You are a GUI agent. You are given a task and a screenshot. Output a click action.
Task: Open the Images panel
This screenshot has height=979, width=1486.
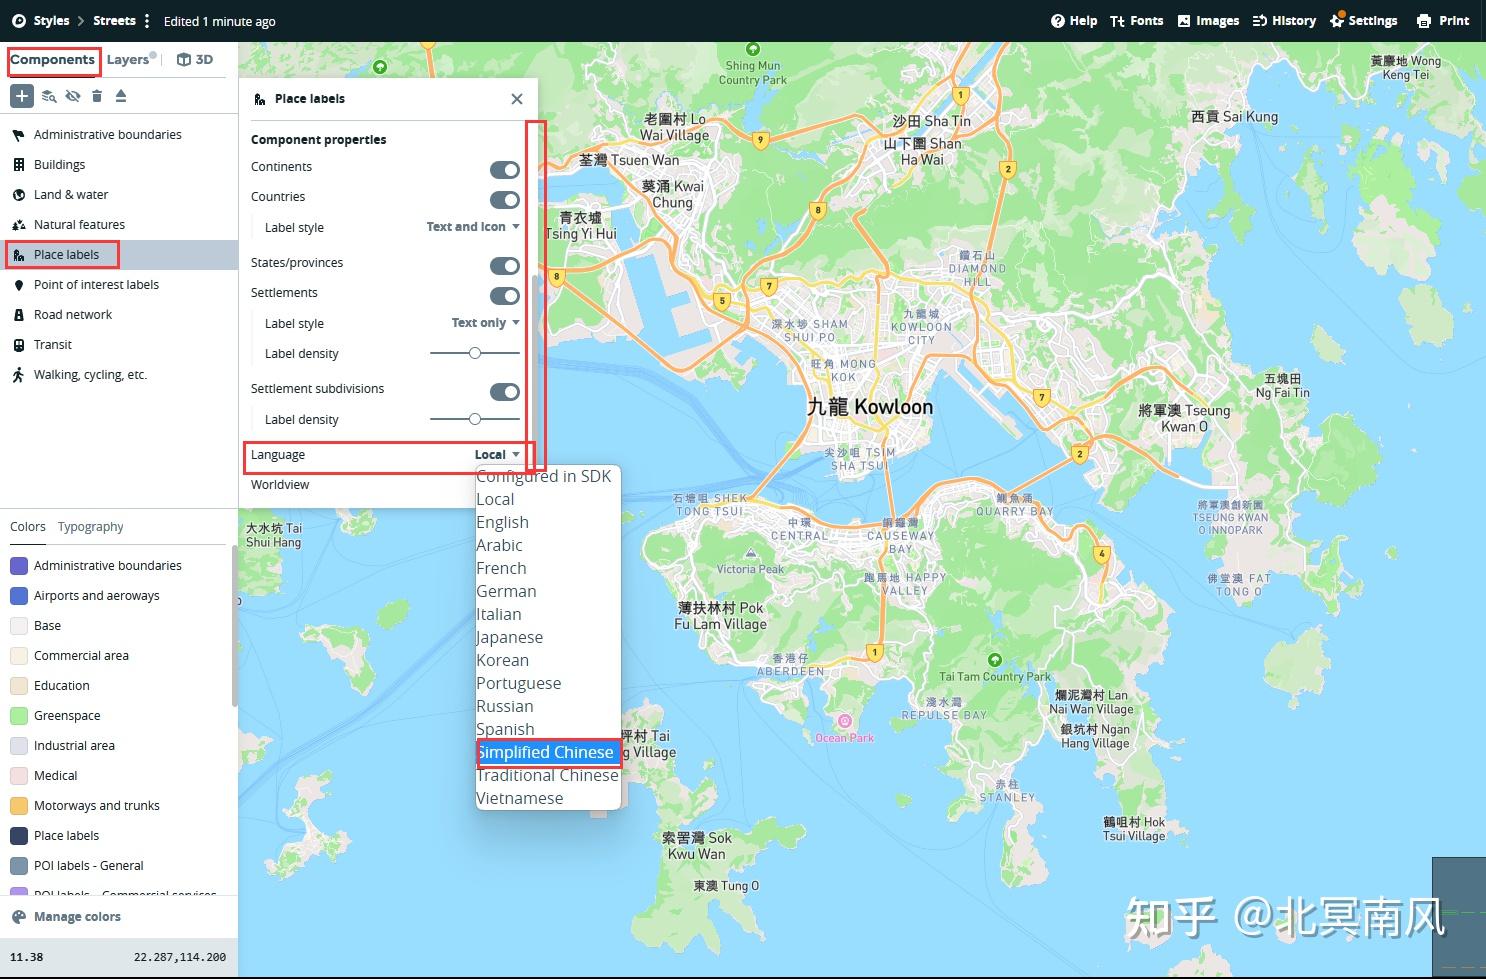click(x=1207, y=20)
